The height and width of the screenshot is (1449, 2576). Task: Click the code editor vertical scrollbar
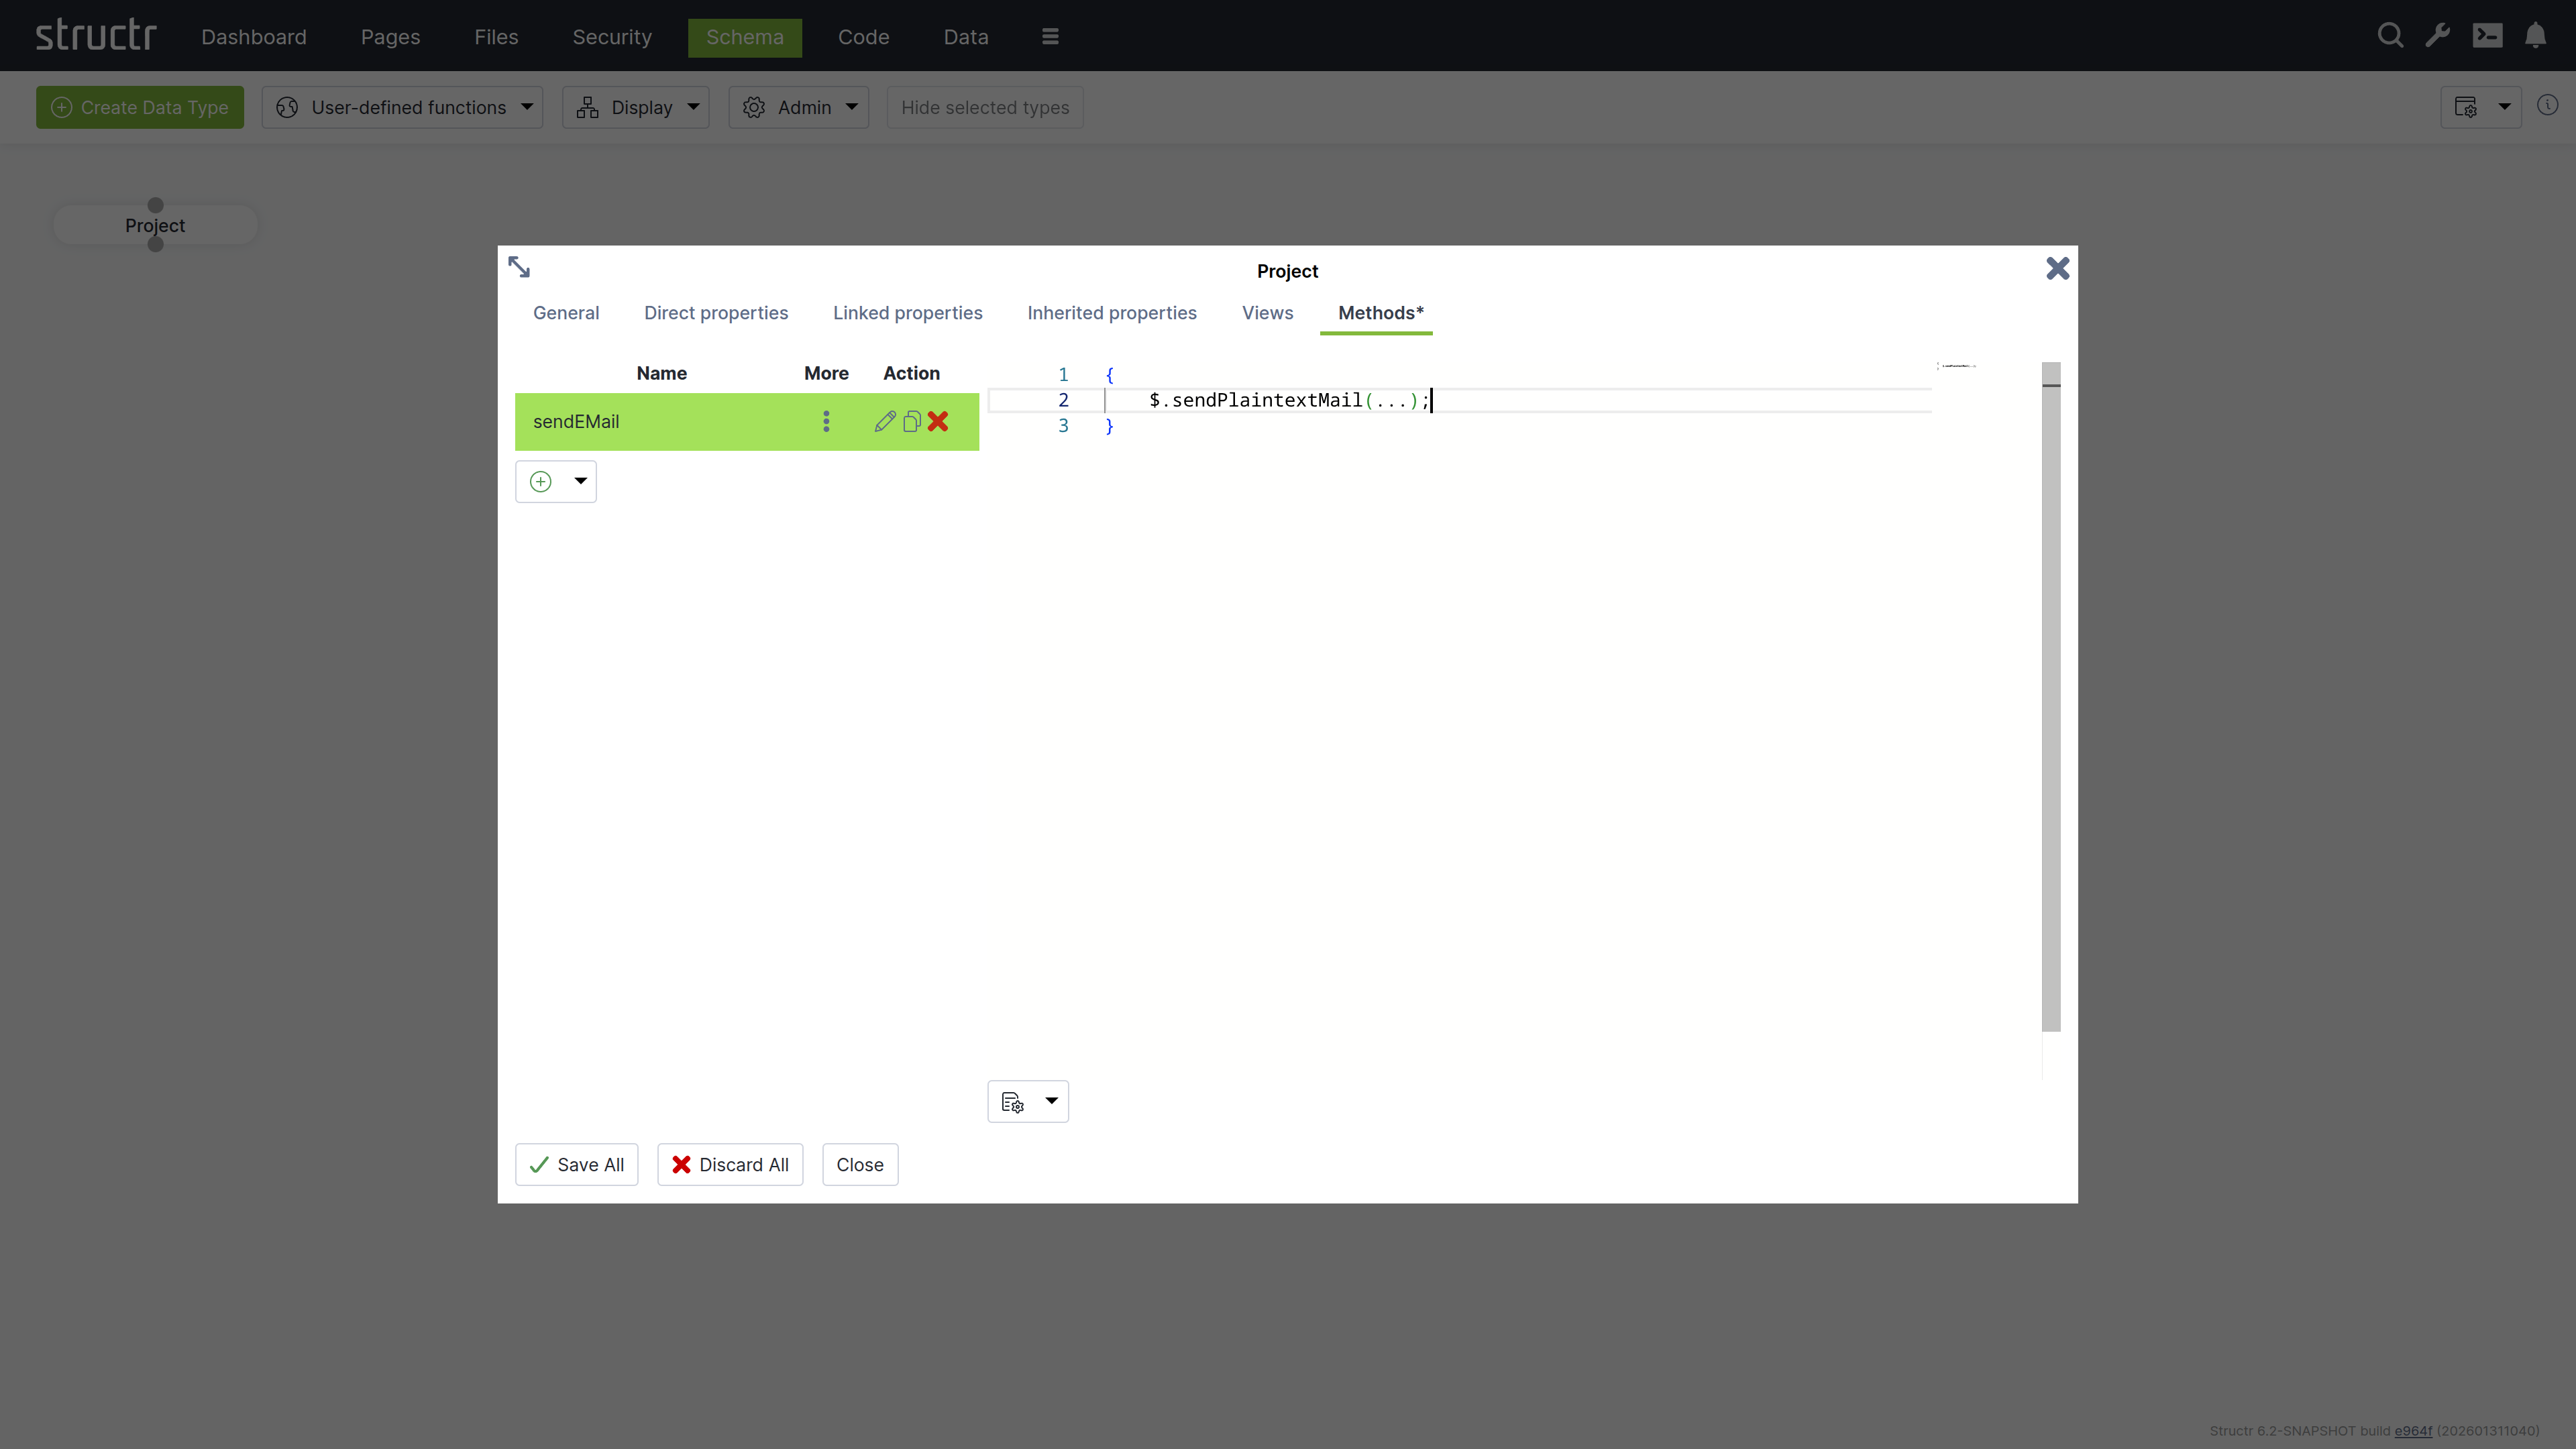tap(2051, 700)
